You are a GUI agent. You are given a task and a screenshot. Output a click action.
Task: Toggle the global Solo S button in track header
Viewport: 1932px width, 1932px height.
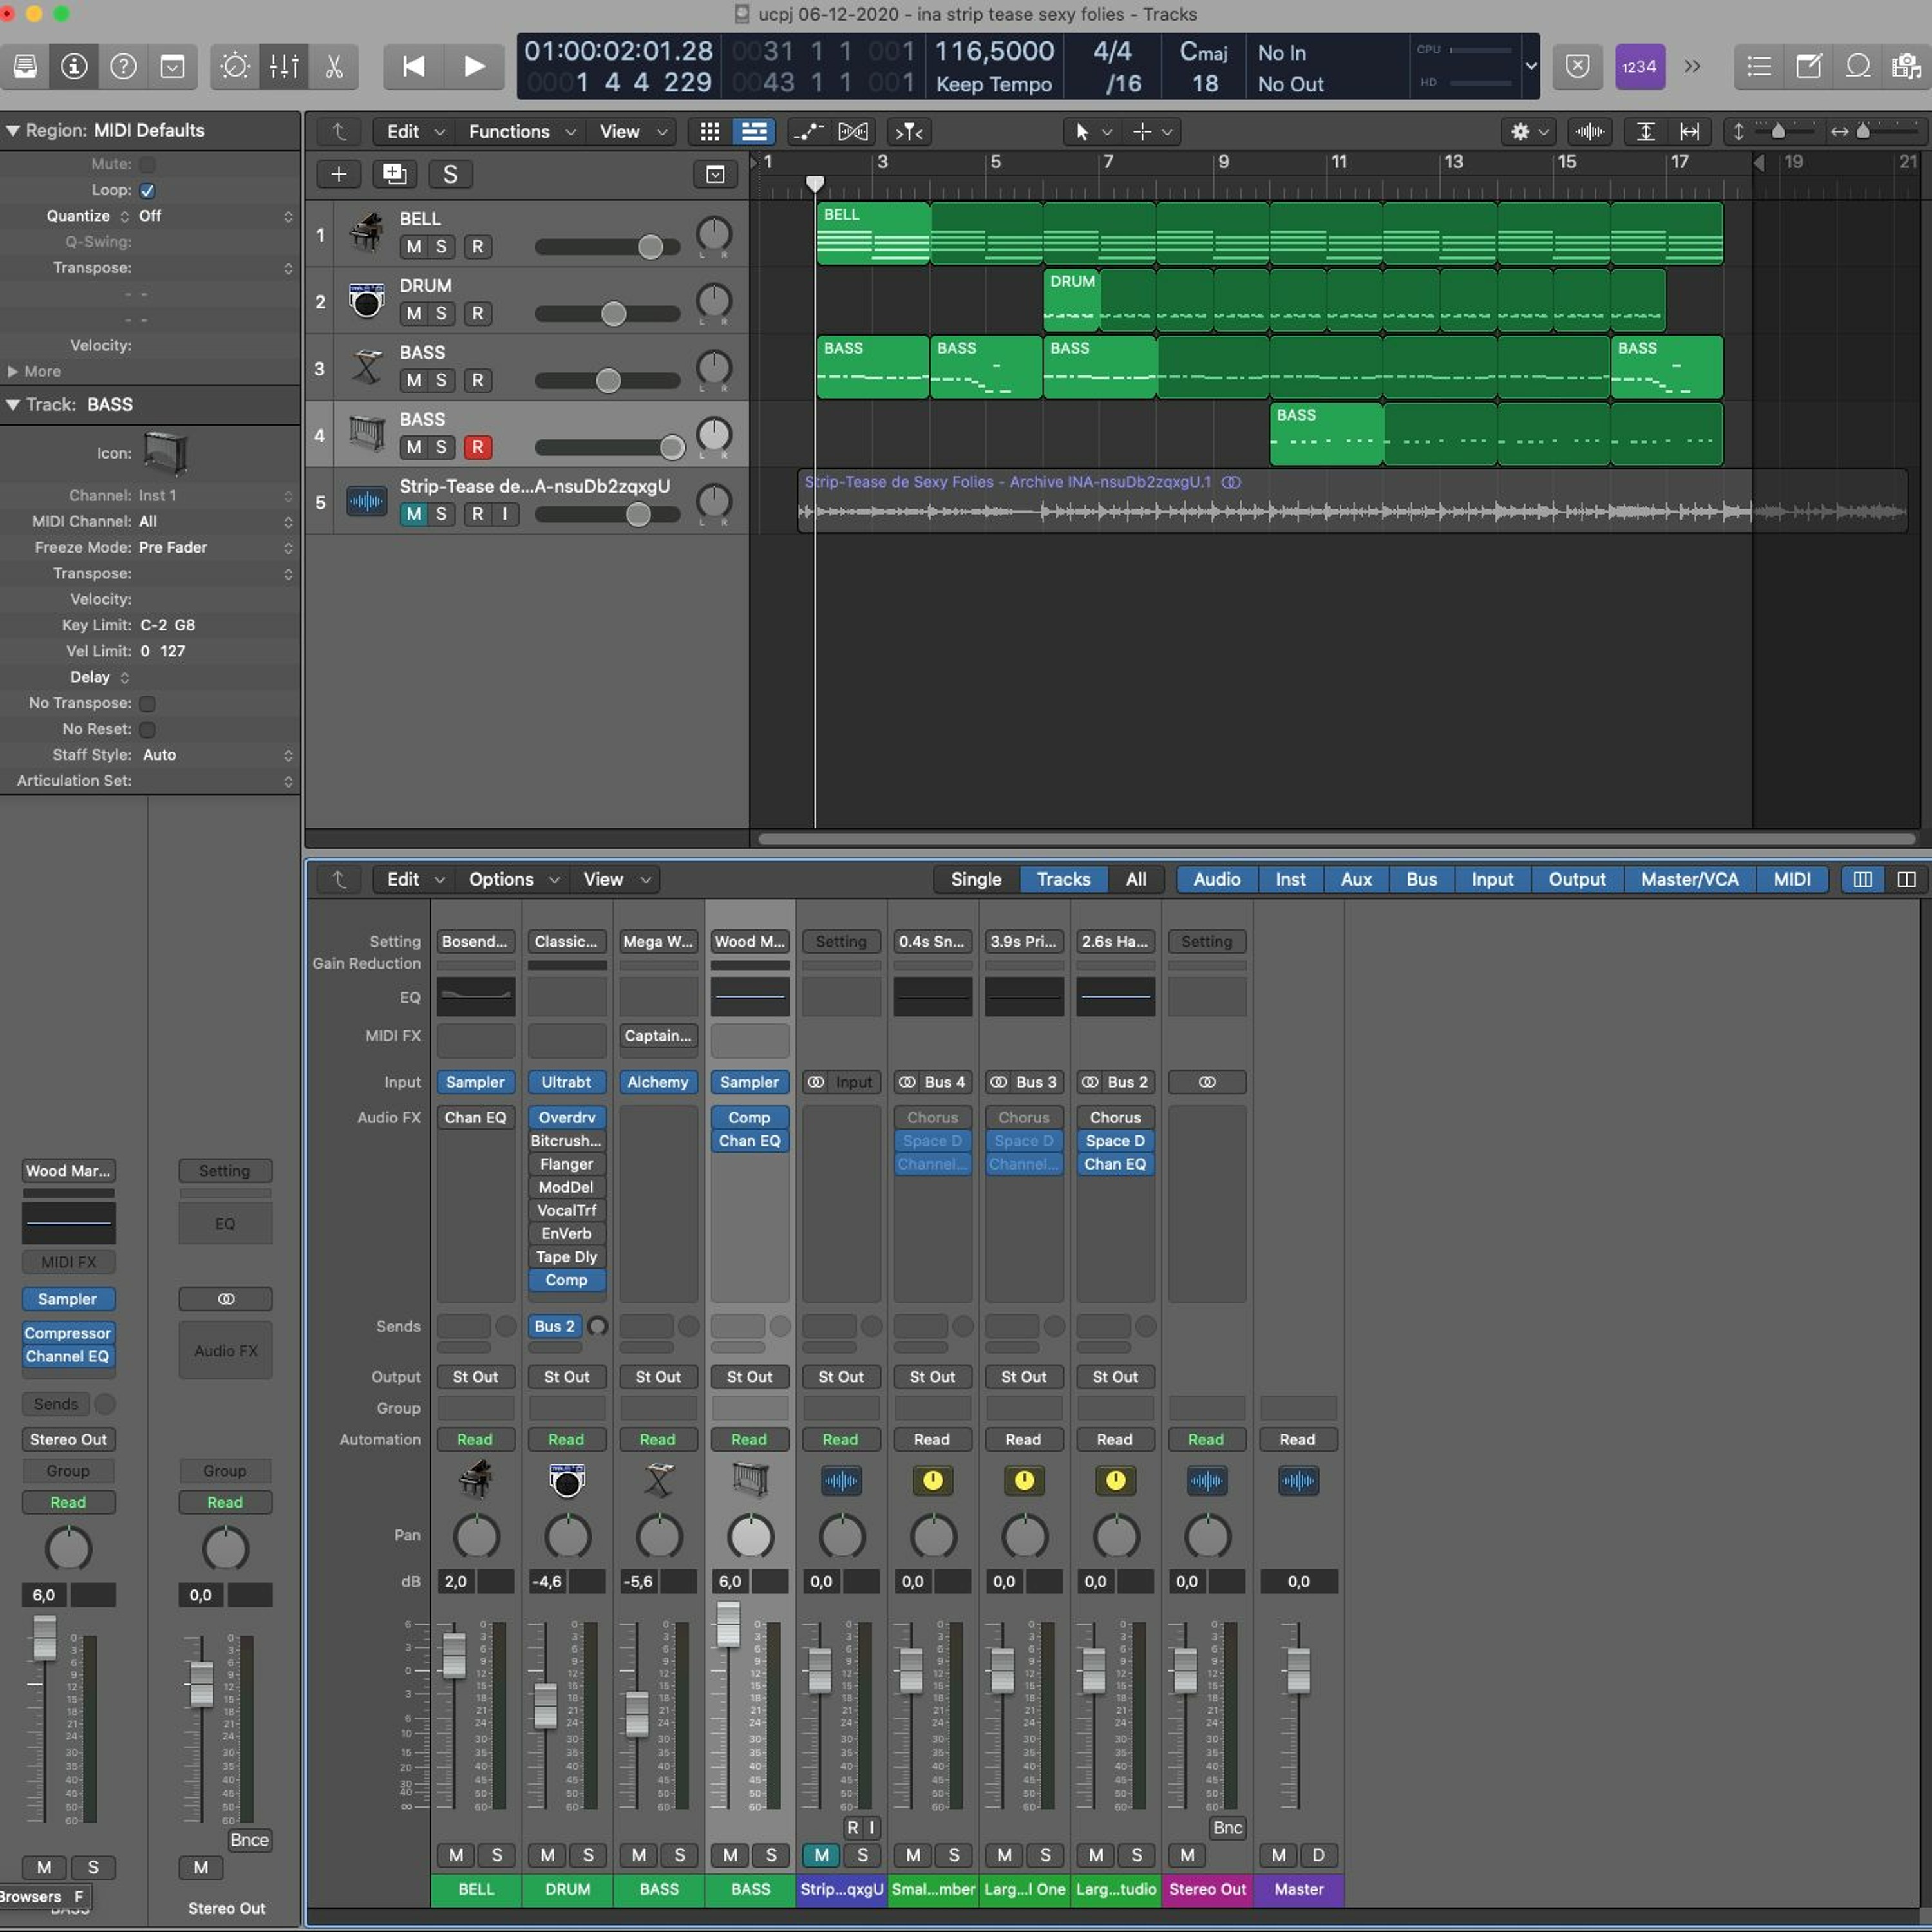(x=450, y=174)
